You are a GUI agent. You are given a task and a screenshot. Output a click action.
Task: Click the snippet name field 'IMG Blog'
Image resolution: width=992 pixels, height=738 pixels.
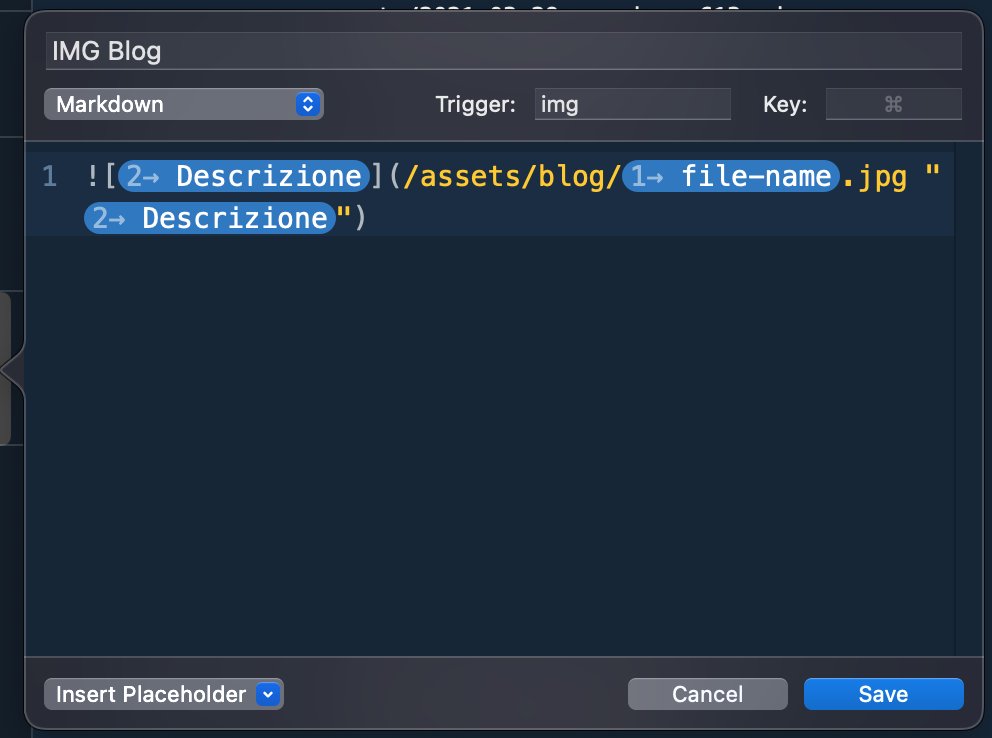(504, 51)
